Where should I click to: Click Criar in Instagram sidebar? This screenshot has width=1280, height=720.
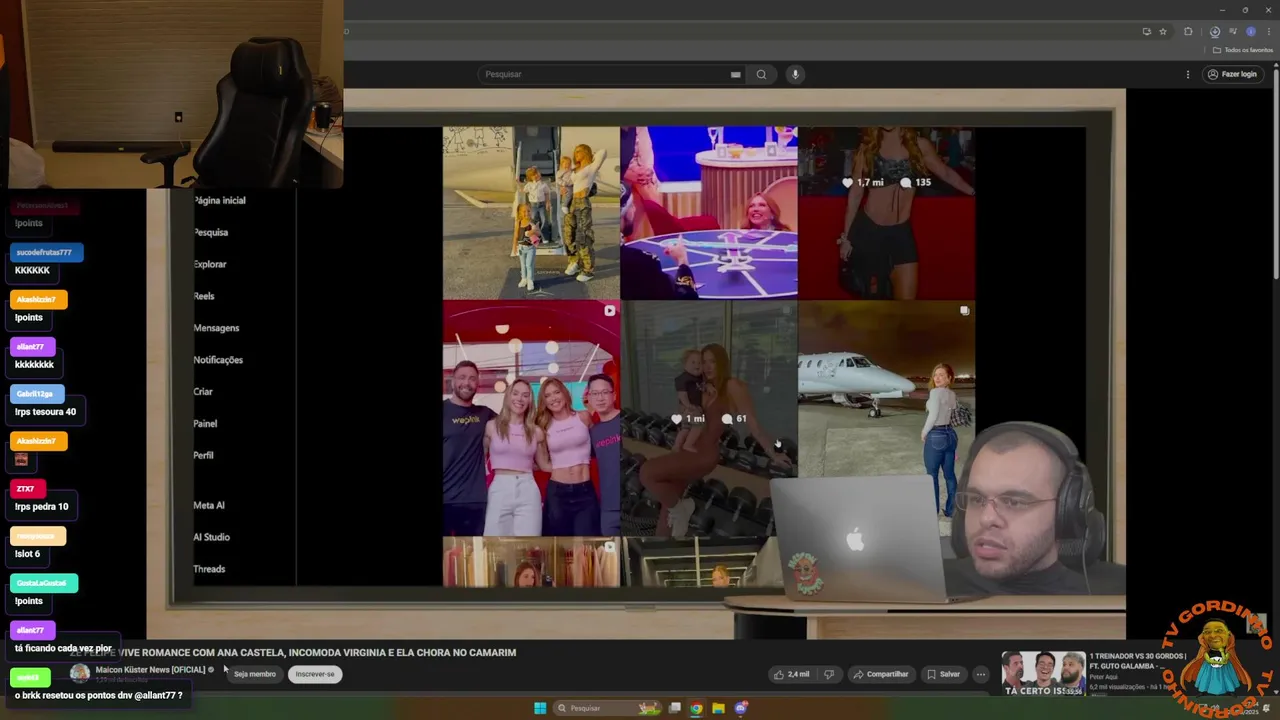point(203,392)
